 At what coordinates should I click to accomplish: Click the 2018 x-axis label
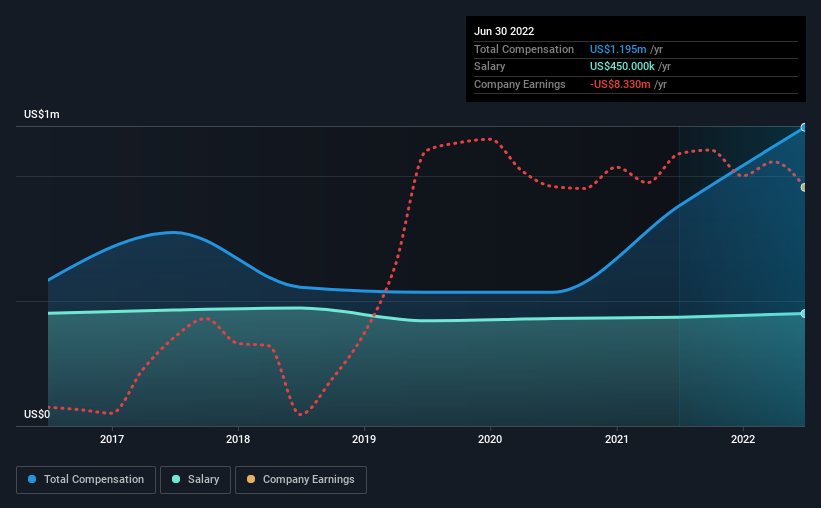point(238,439)
